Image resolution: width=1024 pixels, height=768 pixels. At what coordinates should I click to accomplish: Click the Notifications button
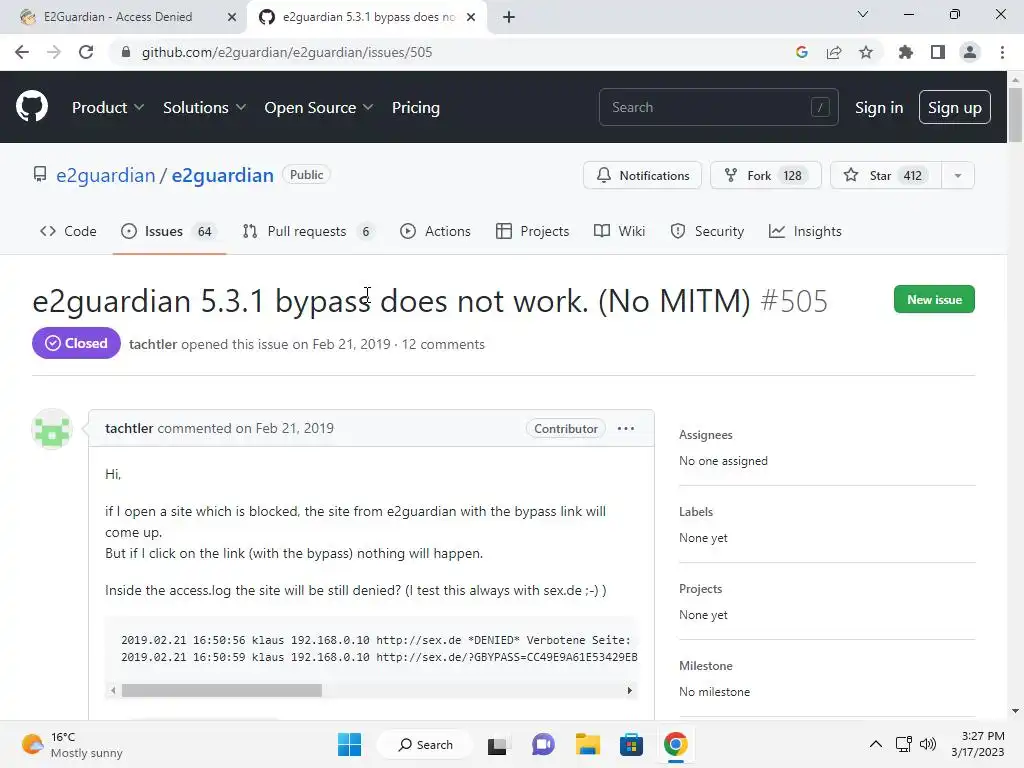pos(643,175)
